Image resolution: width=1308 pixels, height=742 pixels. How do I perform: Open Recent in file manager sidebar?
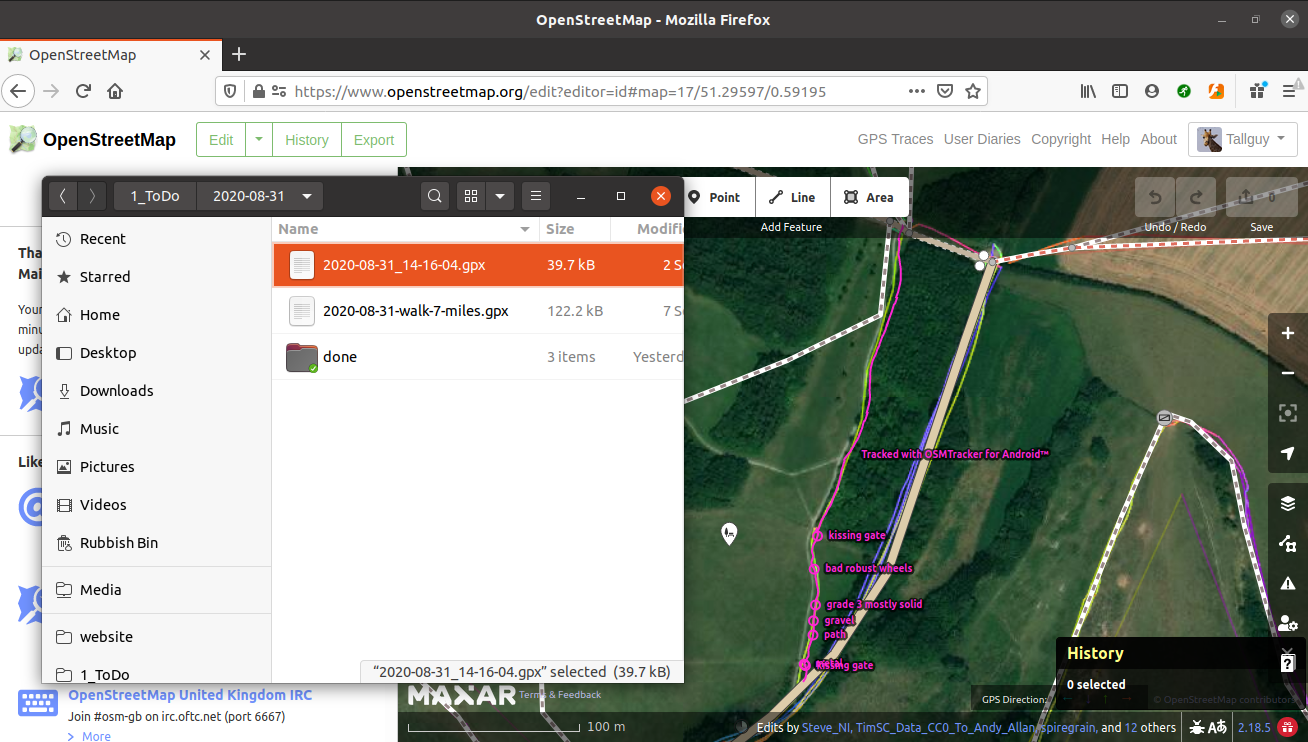click(157, 239)
